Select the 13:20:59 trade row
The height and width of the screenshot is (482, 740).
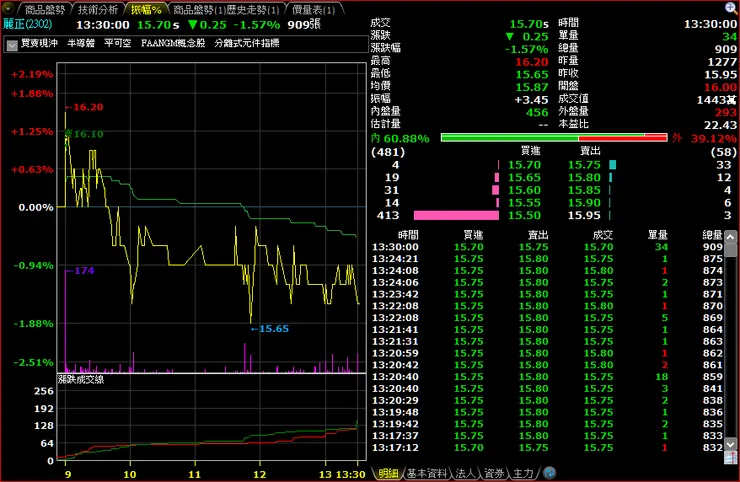(x=547, y=353)
